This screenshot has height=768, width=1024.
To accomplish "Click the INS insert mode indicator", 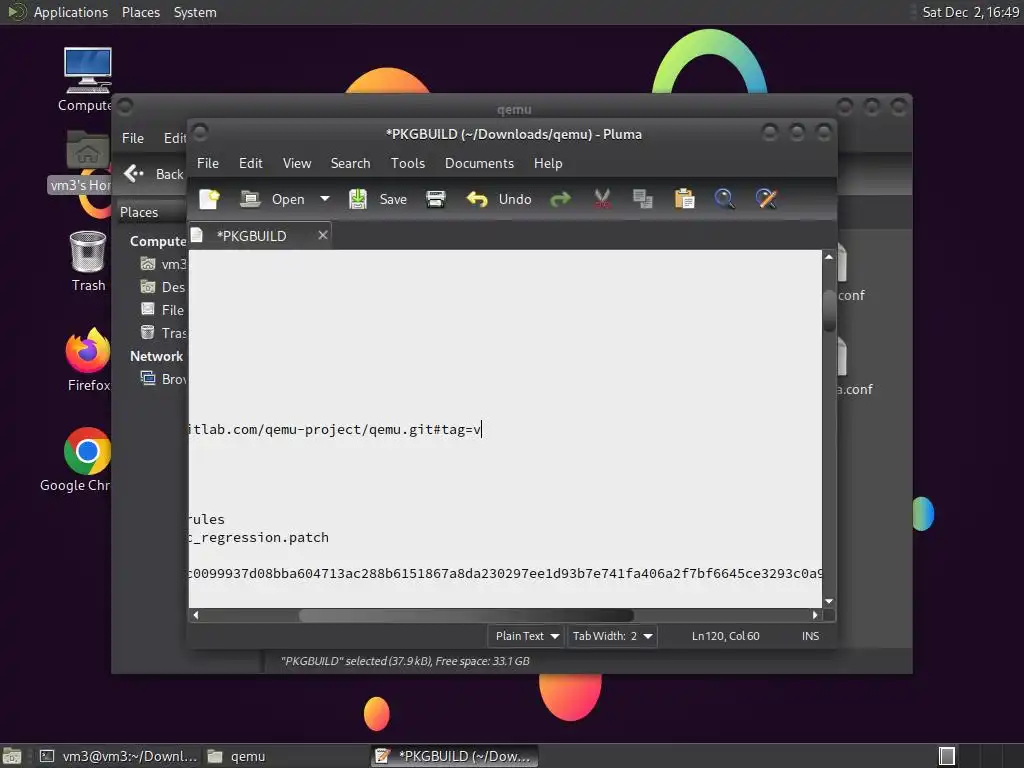I will click(x=810, y=636).
